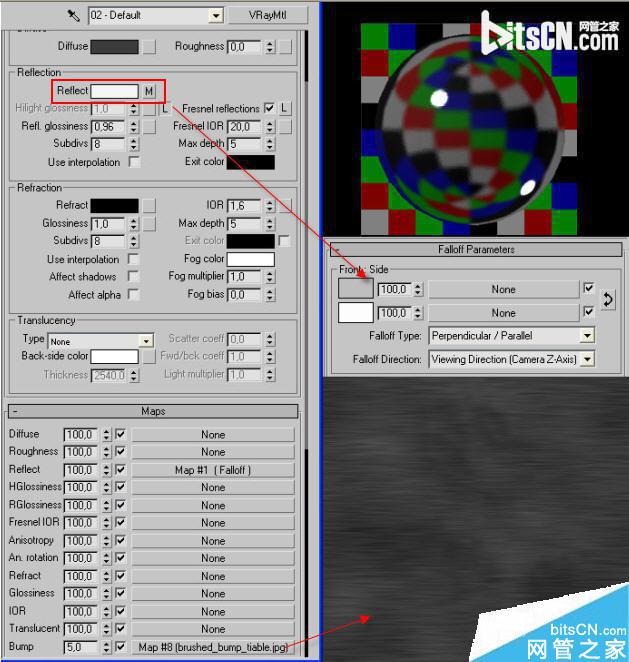This screenshot has height=662, width=629.
Task: Open the Falloff Direction dropdown
Action: (587, 360)
